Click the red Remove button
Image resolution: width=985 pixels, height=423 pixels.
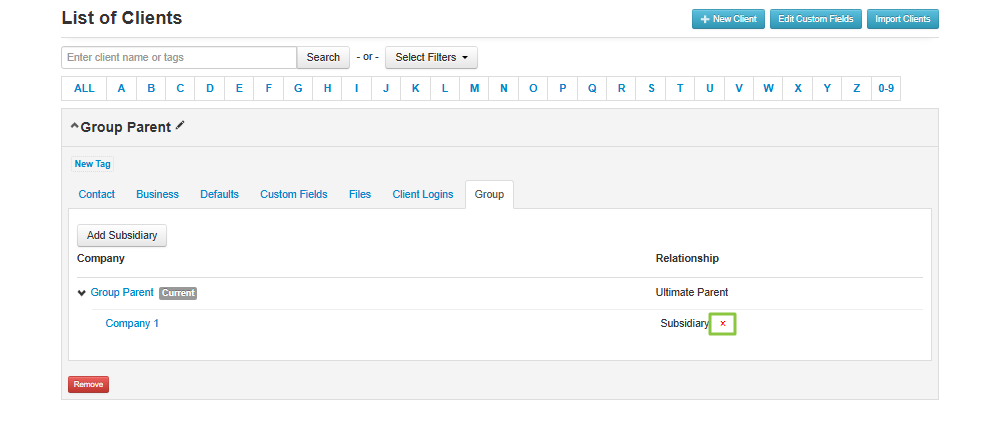point(88,384)
